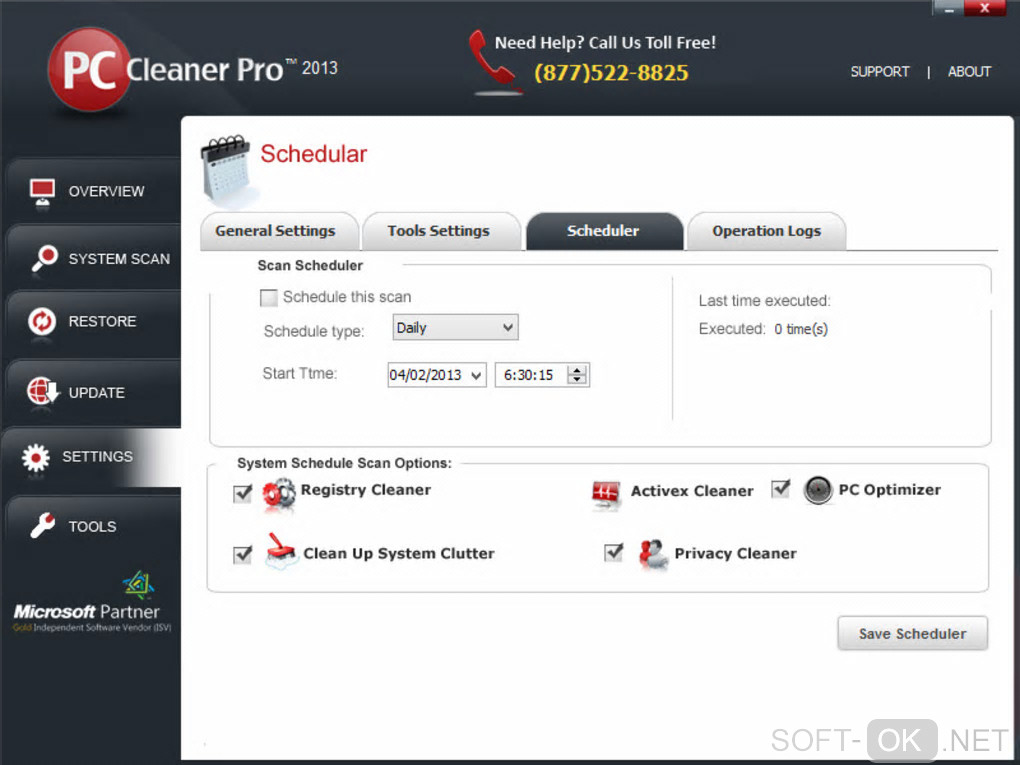Screen dimensions: 1020x765
Task: Click the Microsoft Partner badge
Action: (92, 602)
